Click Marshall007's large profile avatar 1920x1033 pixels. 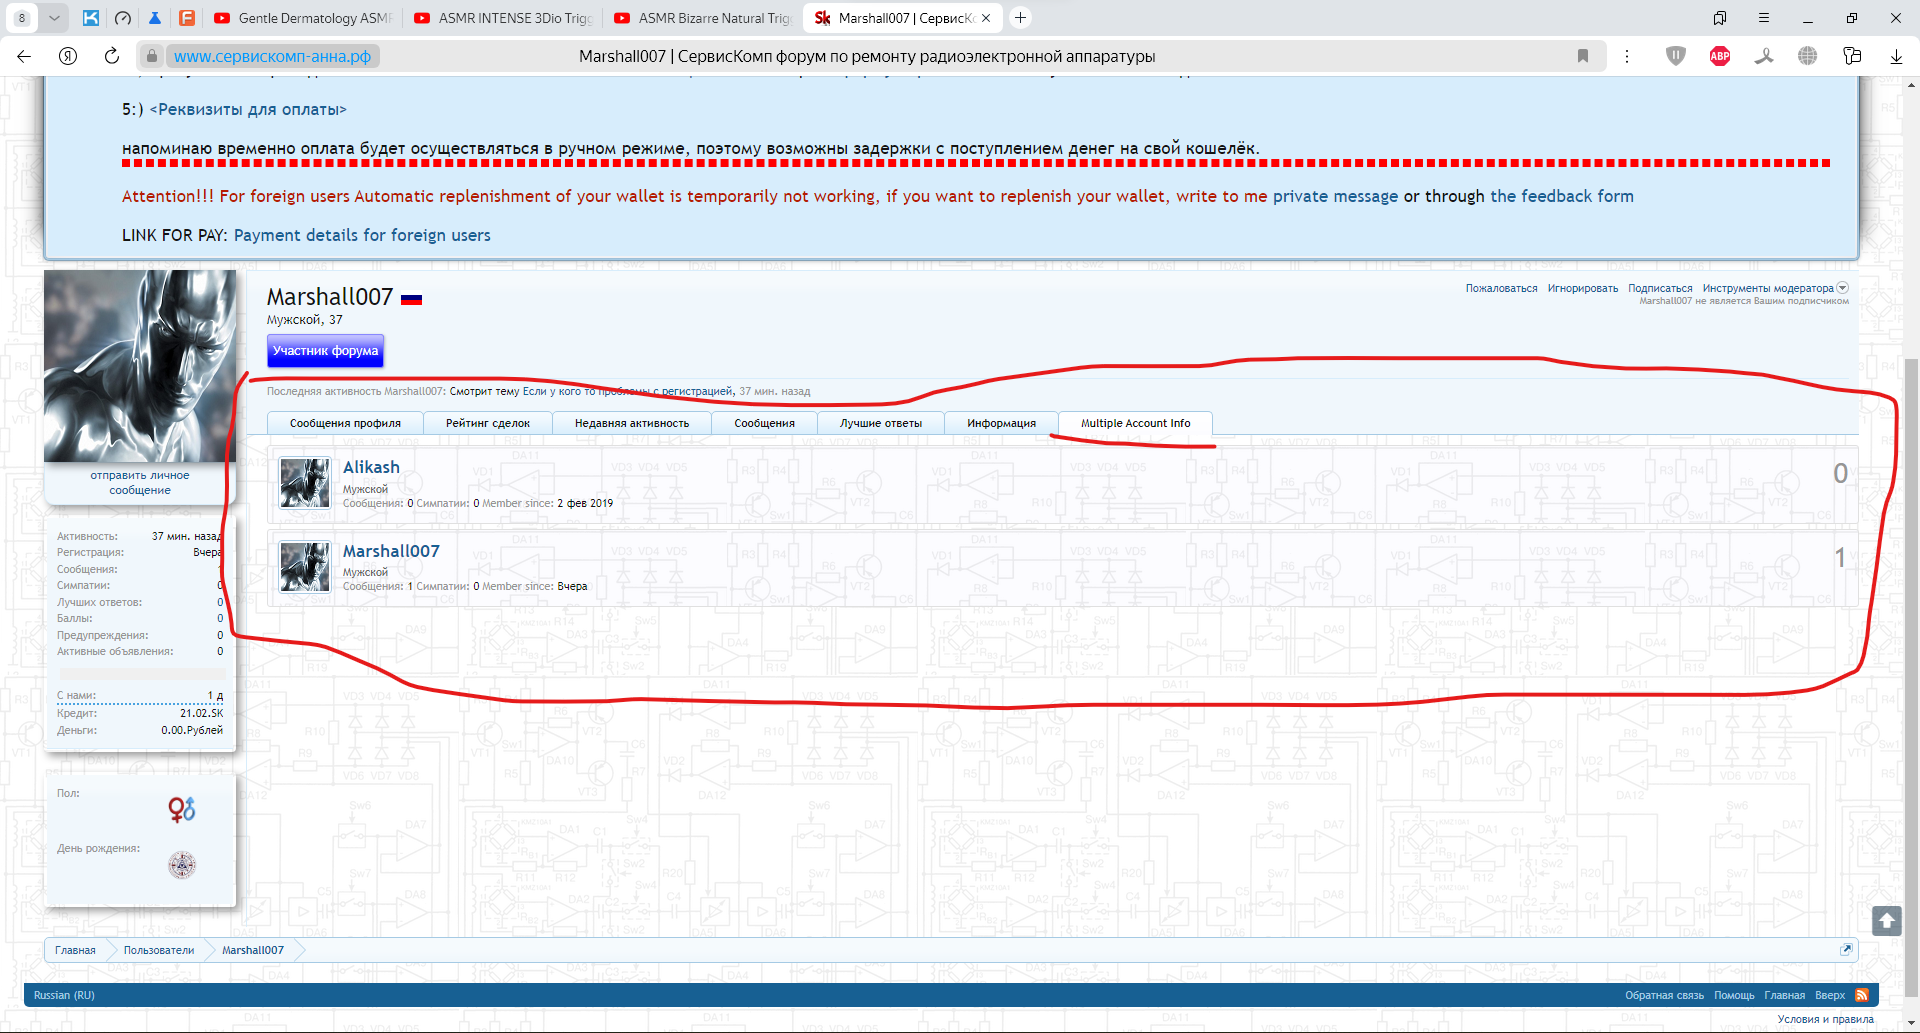pos(140,366)
